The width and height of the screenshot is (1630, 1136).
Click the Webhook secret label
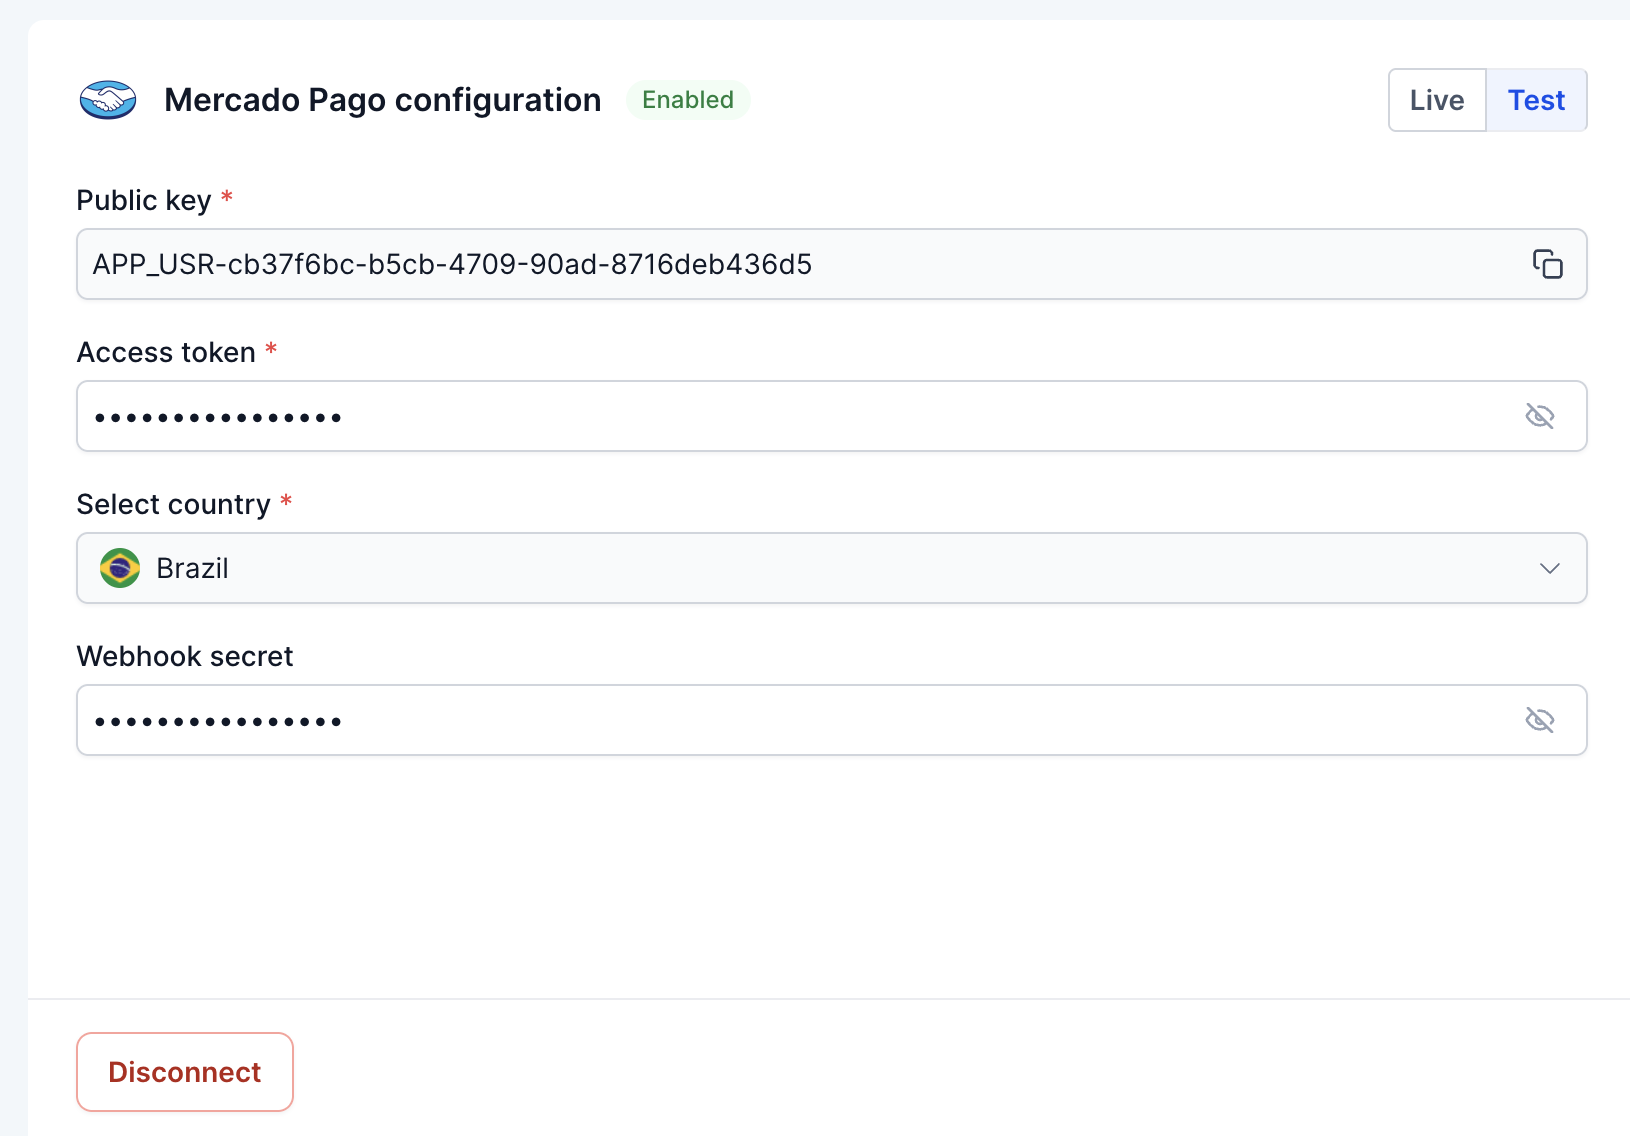tap(185, 656)
